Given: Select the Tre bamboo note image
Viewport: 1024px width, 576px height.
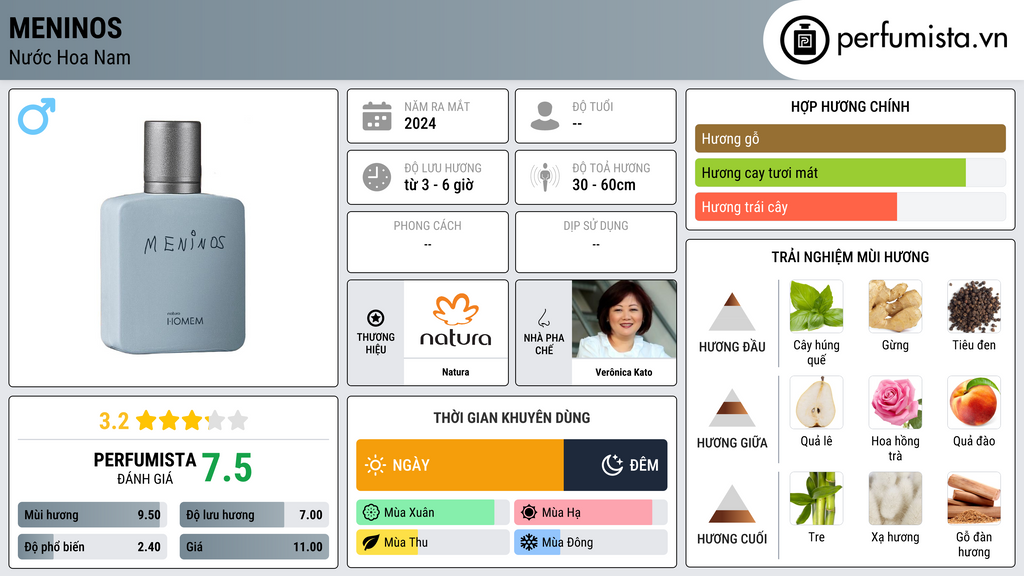Looking at the screenshot, I should pos(816,498).
